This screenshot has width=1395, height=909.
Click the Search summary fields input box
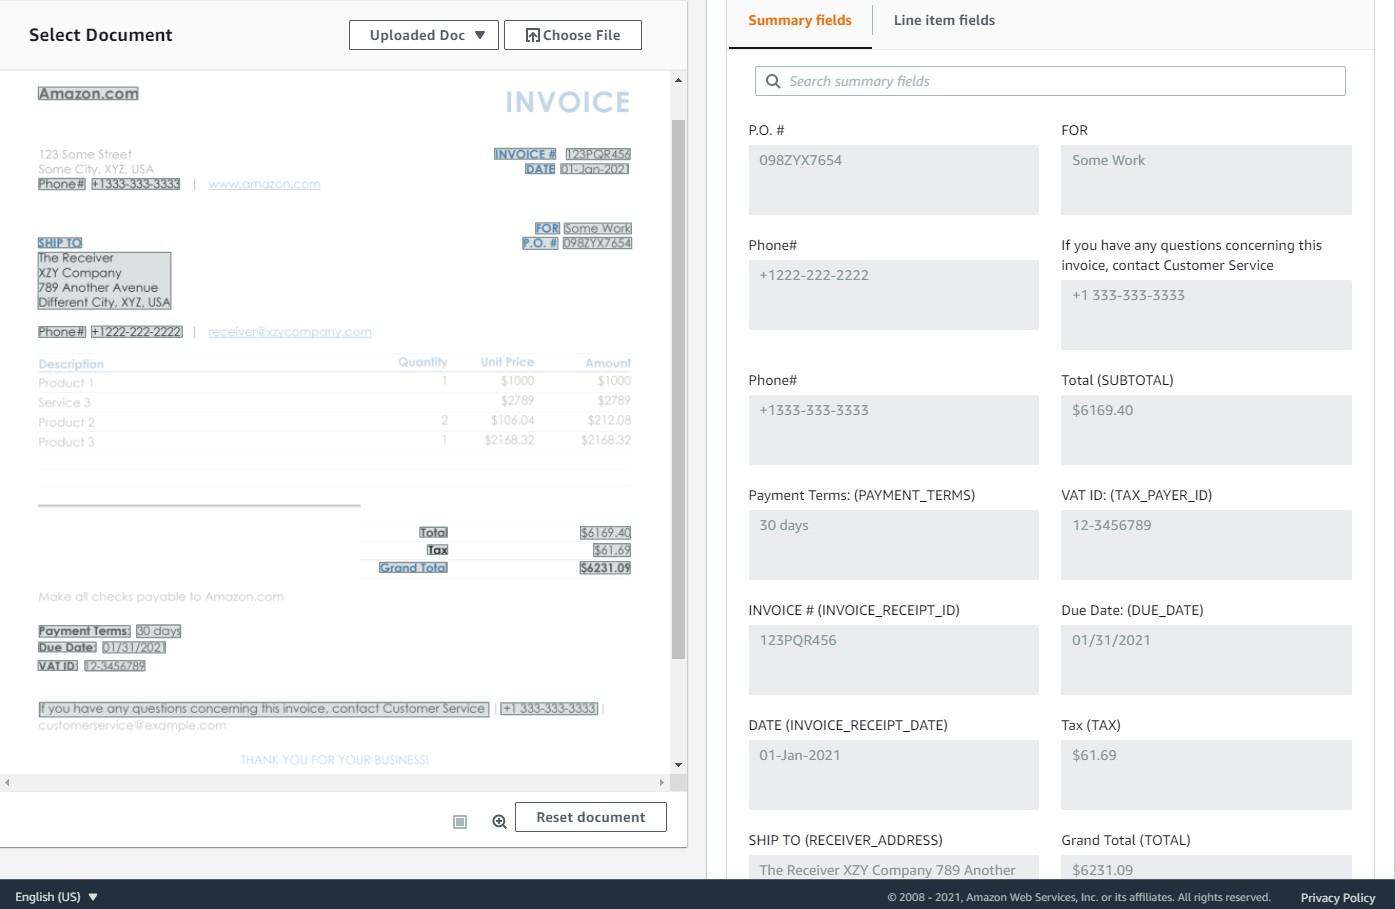click(1050, 80)
